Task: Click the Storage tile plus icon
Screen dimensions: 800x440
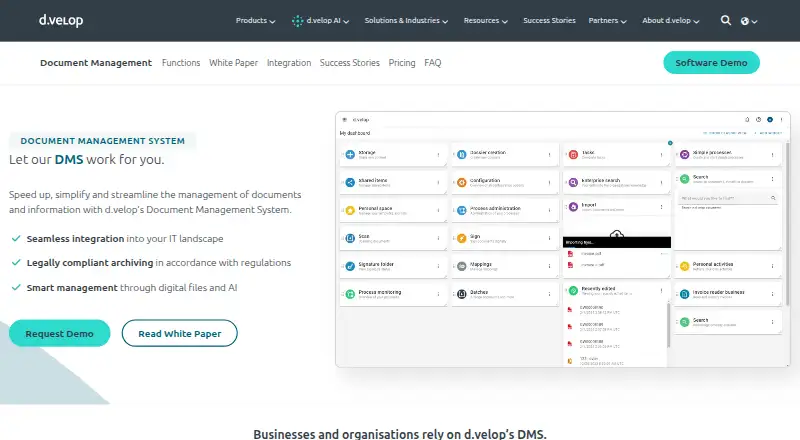Action: pyautogui.click(x=350, y=154)
